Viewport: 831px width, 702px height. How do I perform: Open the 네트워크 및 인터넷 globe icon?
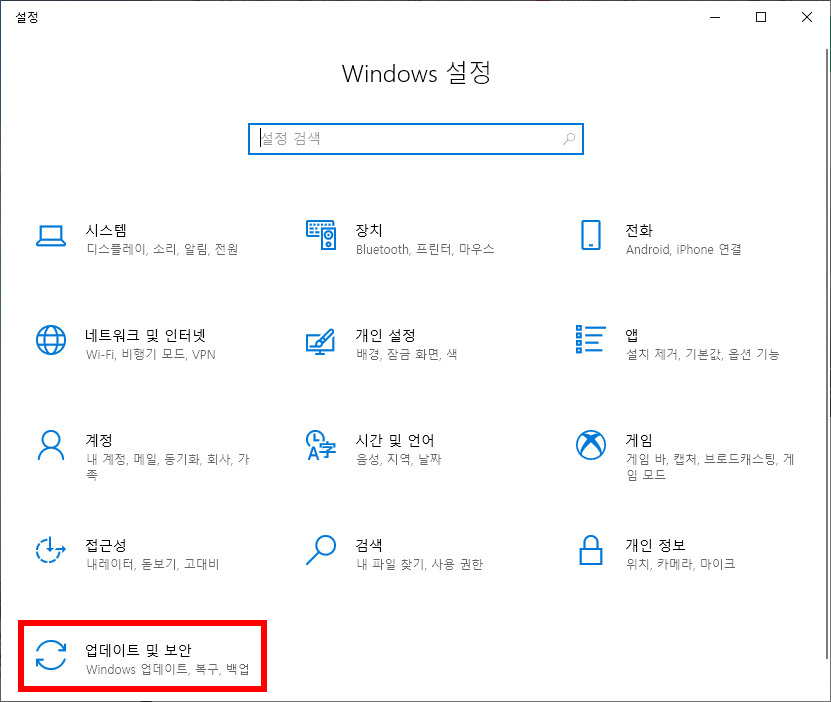51,340
